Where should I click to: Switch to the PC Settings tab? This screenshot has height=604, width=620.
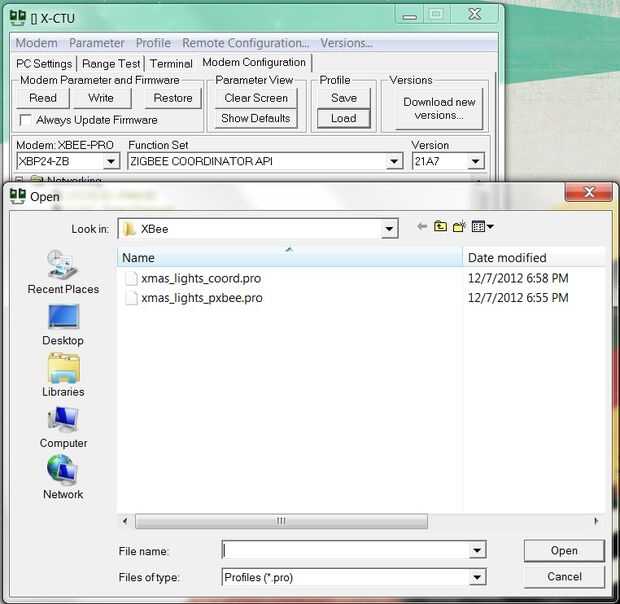pyautogui.click(x=44, y=64)
